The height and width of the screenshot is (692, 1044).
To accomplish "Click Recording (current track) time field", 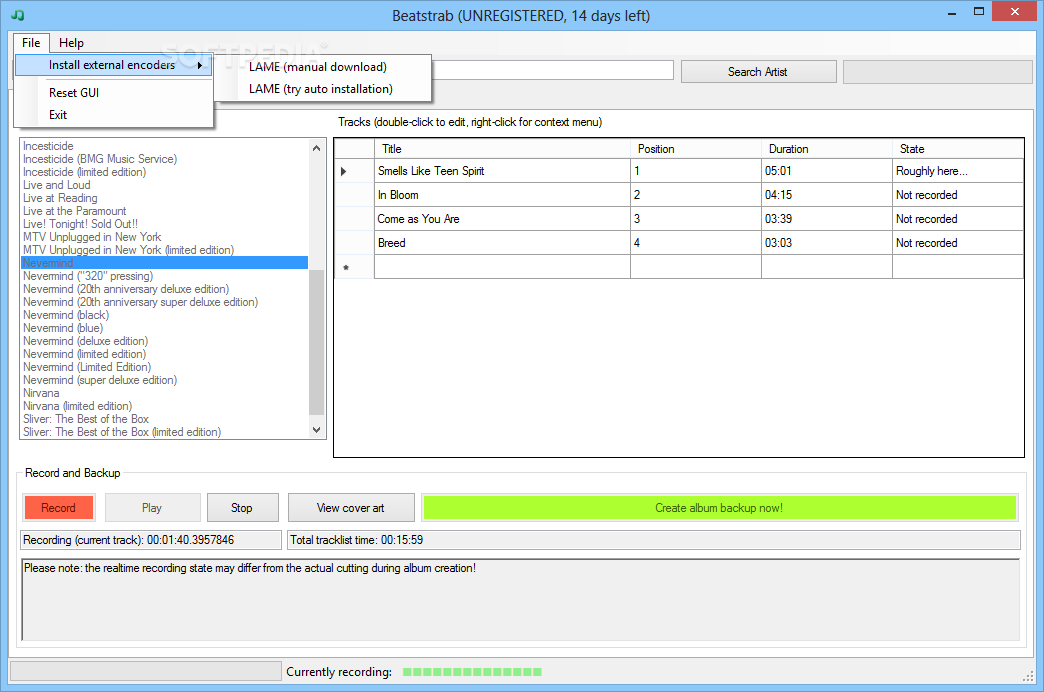I will point(151,540).
